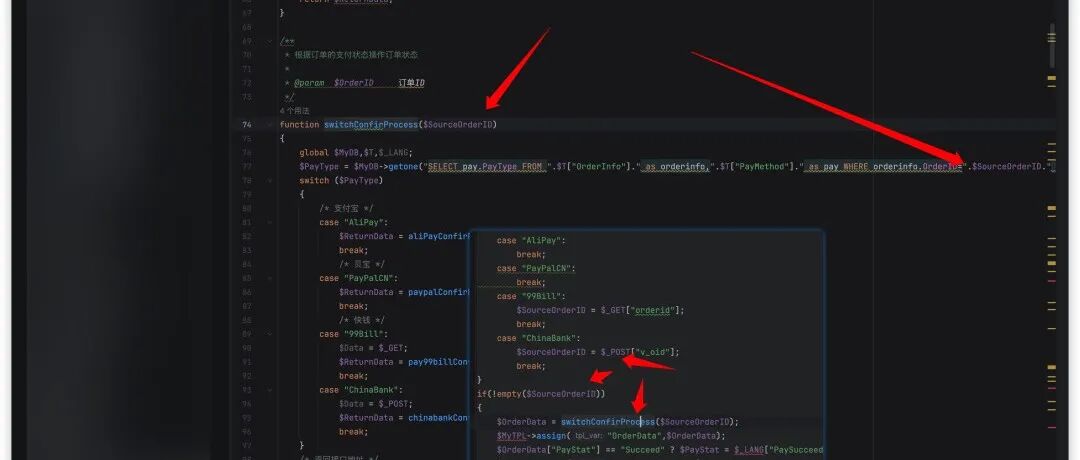Screen dimensions: 1080x460
Task: Click switchConfirProcess in the function declaration
Action: pos(371,125)
